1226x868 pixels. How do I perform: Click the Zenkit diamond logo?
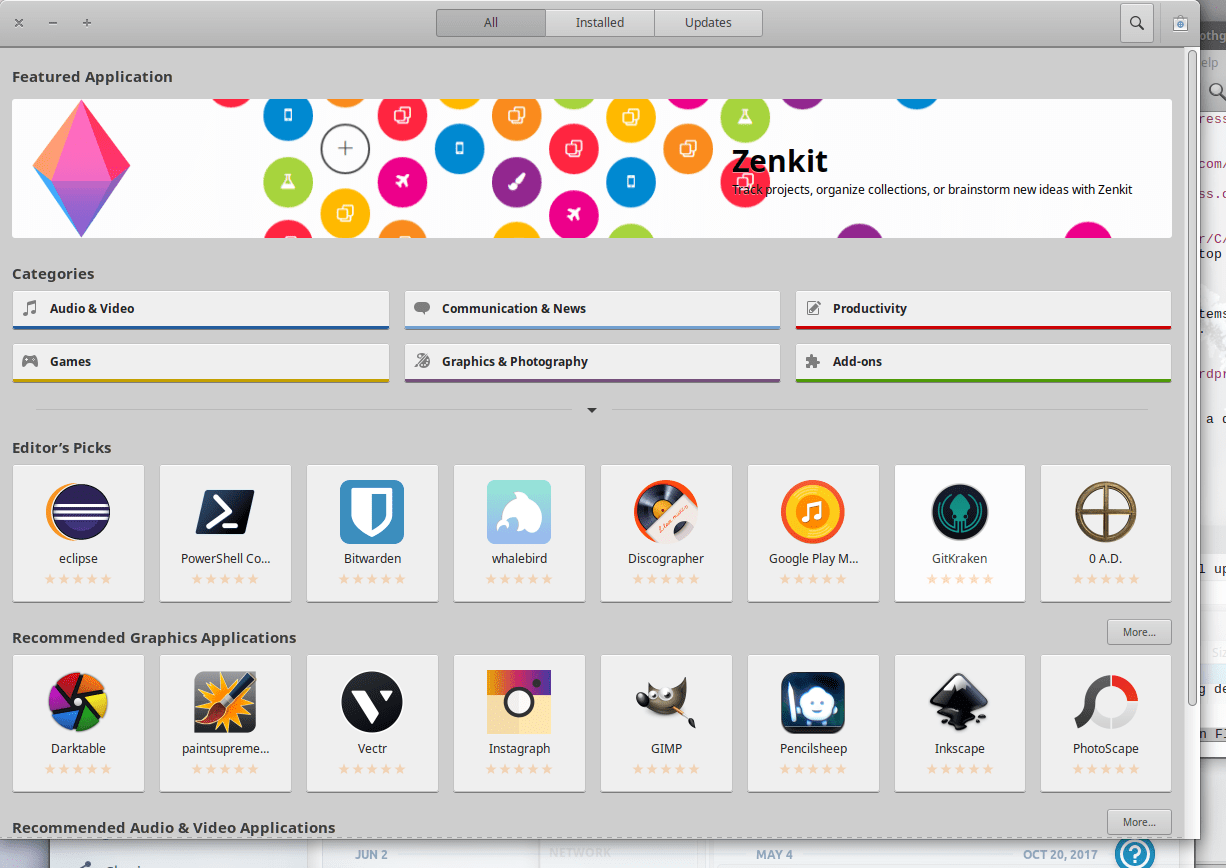point(81,168)
